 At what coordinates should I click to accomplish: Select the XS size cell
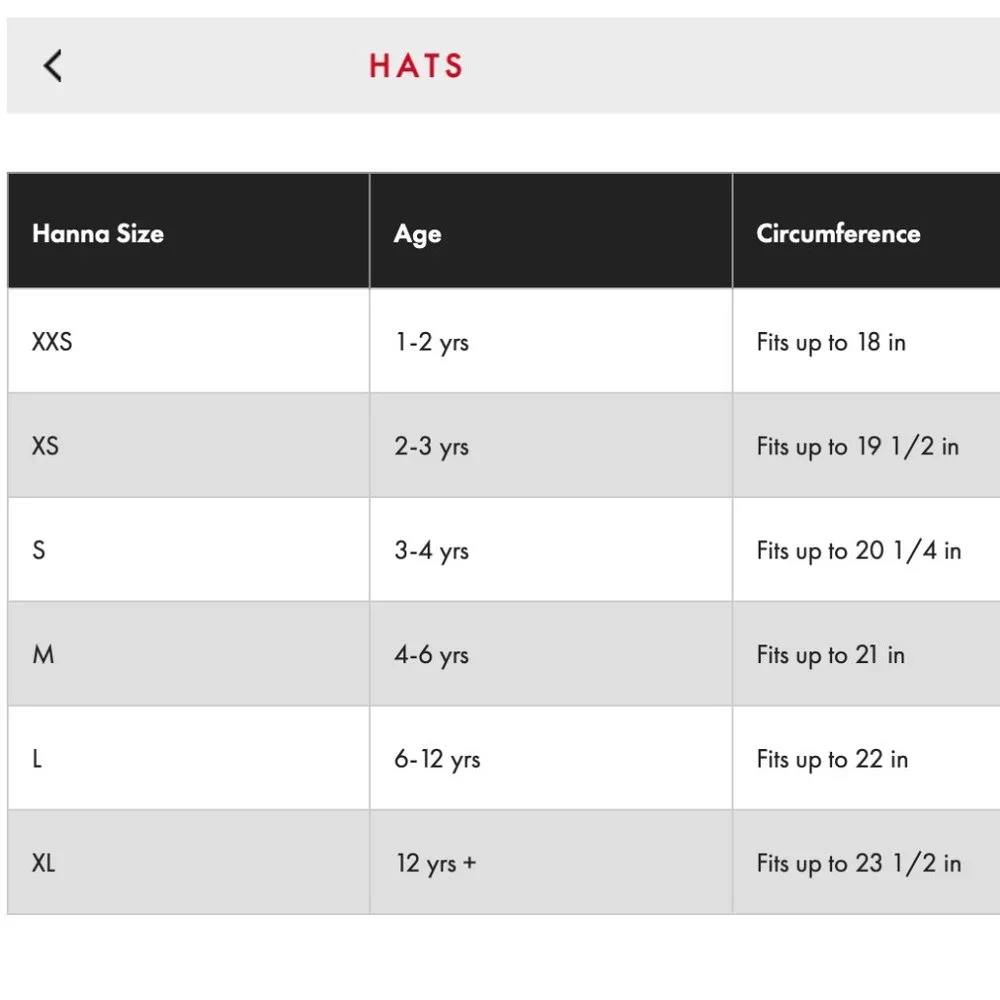pos(45,446)
